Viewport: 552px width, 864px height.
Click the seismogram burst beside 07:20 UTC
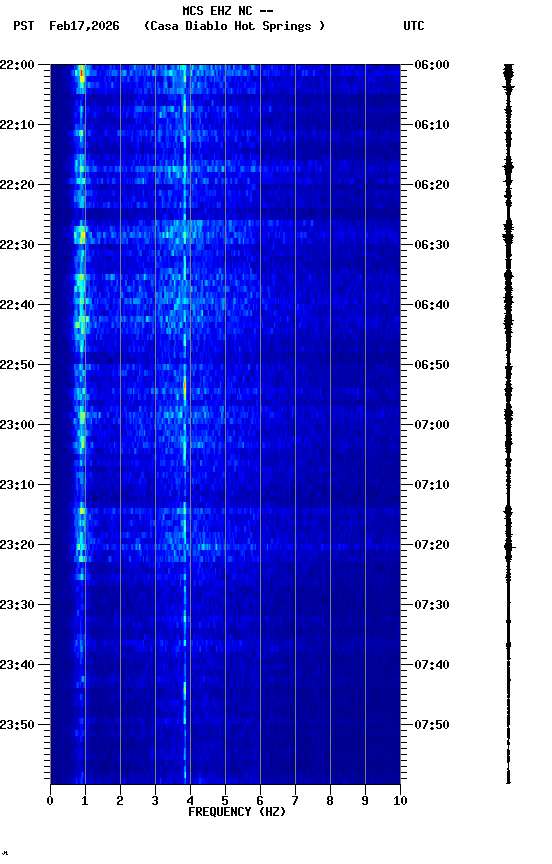click(508, 547)
